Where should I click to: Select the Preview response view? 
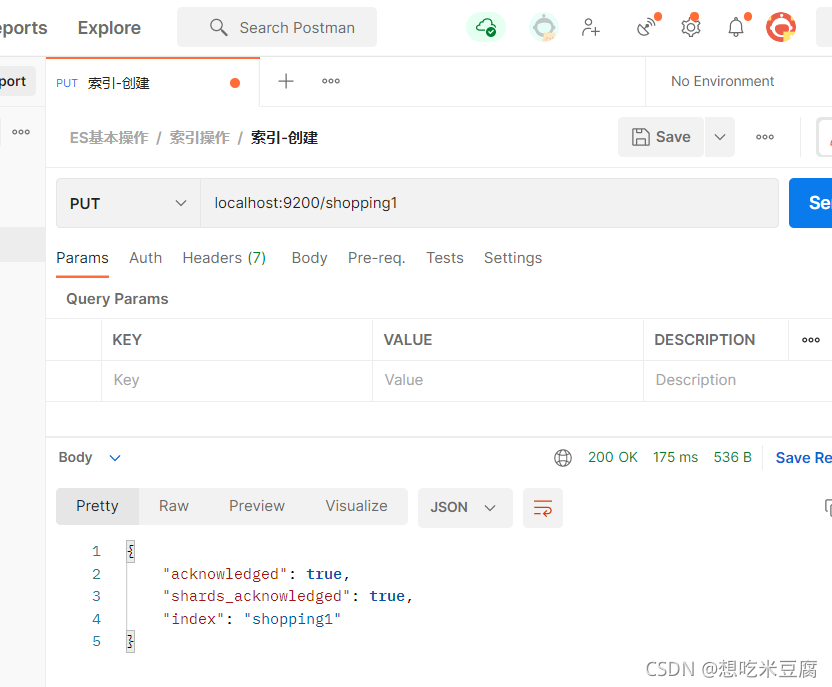[x=257, y=506]
